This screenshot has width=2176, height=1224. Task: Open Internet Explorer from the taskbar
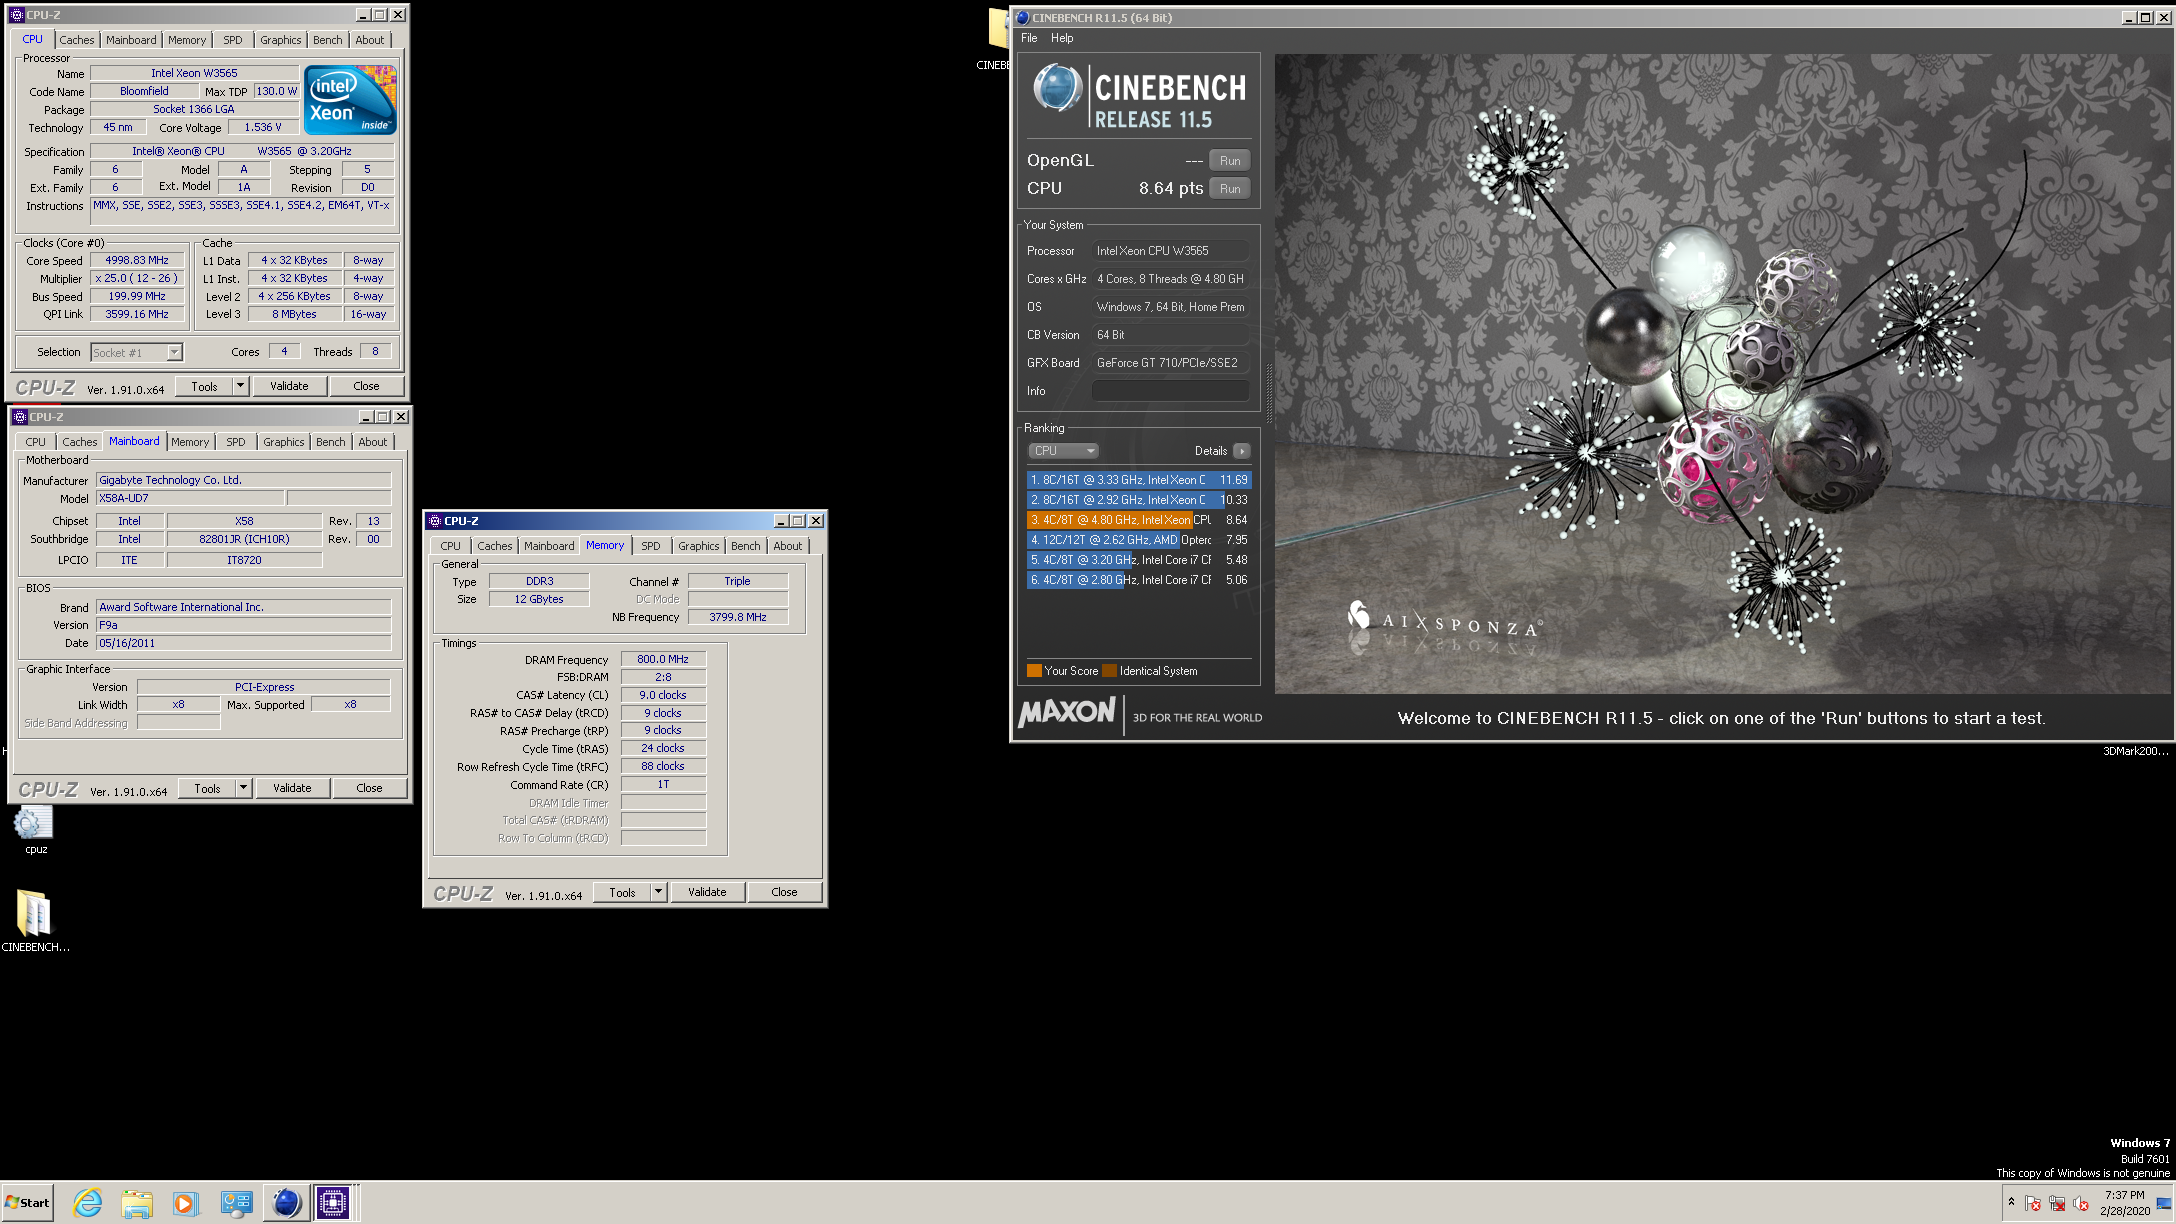pos(88,1203)
